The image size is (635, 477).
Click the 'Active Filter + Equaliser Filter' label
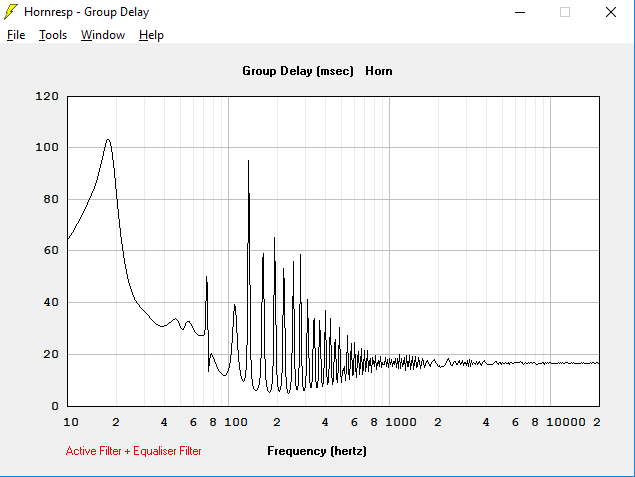click(133, 451)
